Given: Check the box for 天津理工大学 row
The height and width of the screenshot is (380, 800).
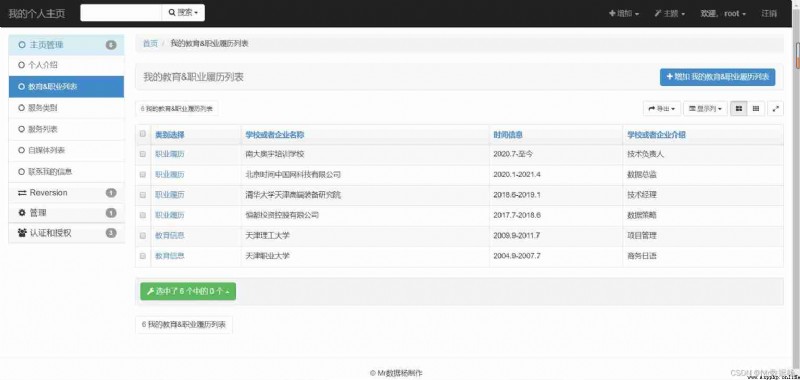Looking at the screenshot, I should click(143, 236).
